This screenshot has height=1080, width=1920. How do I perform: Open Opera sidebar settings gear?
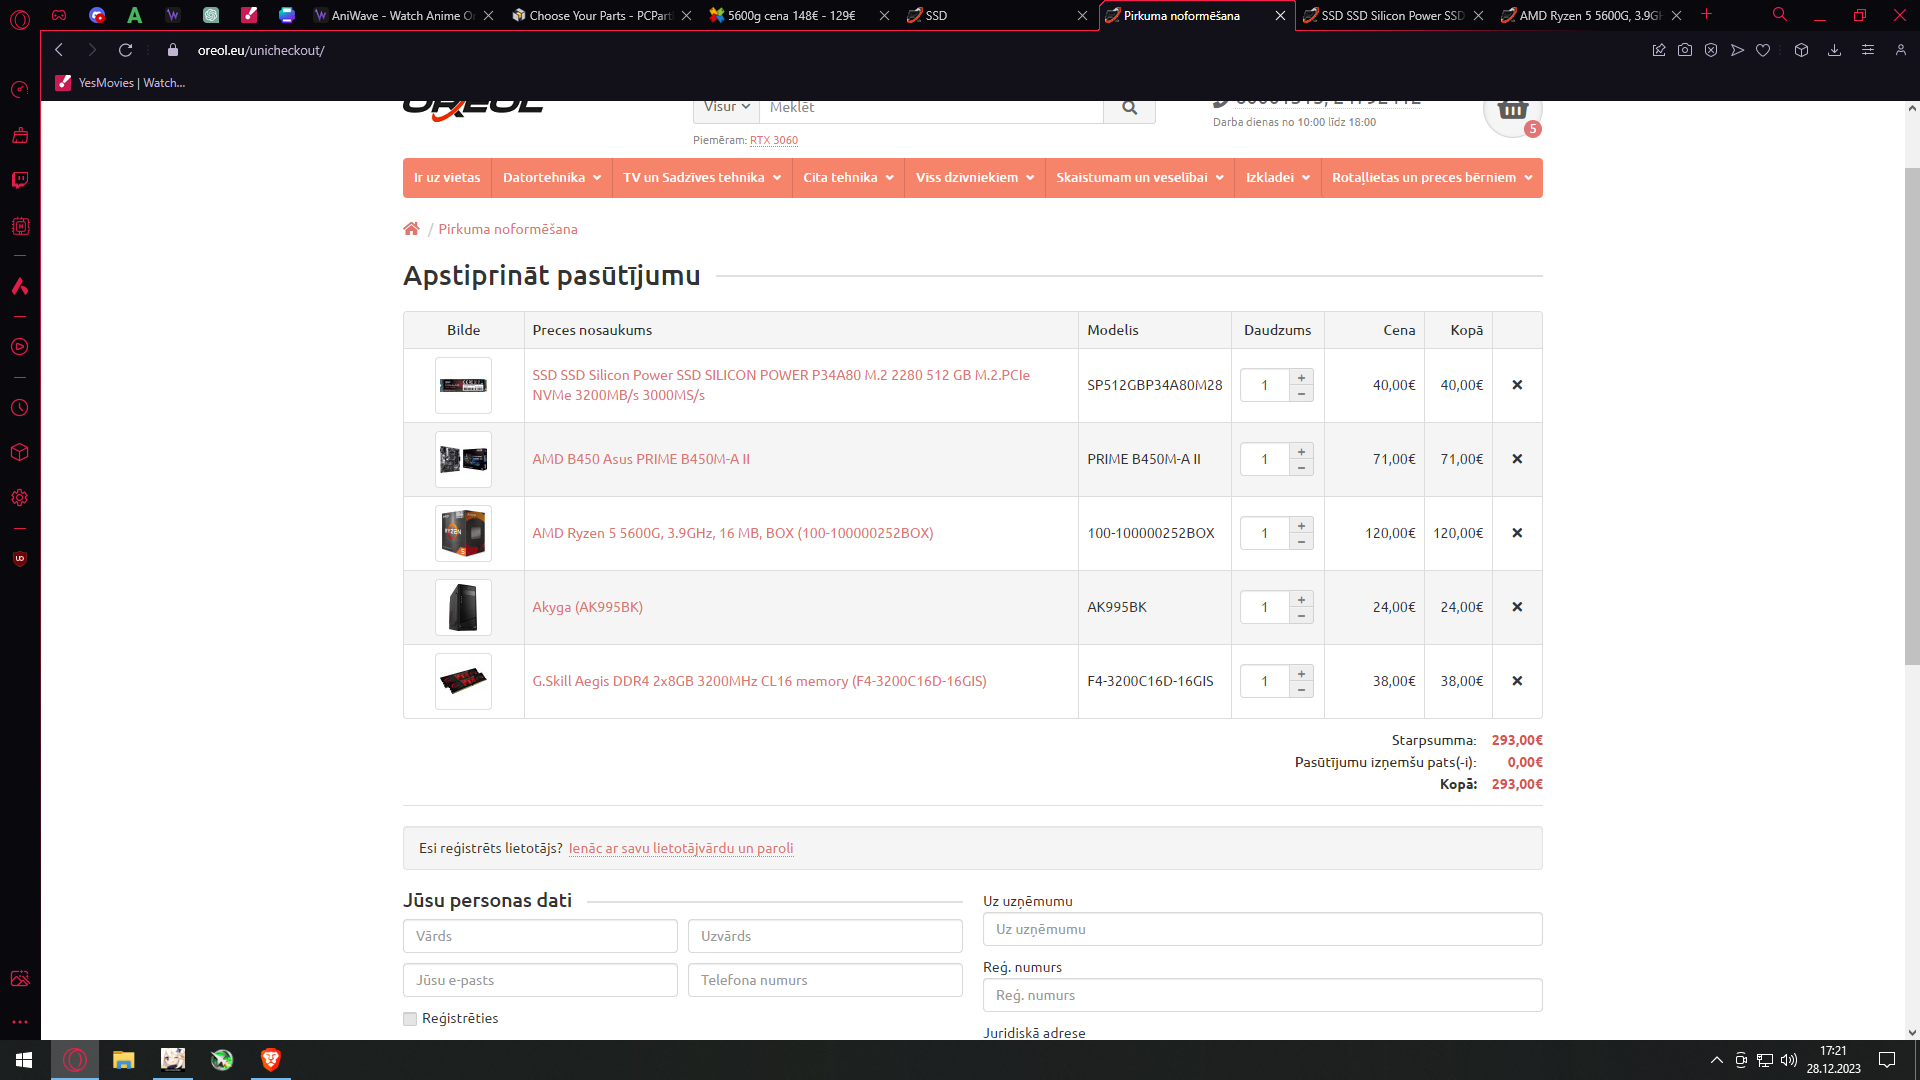click(x=20, y=498)
